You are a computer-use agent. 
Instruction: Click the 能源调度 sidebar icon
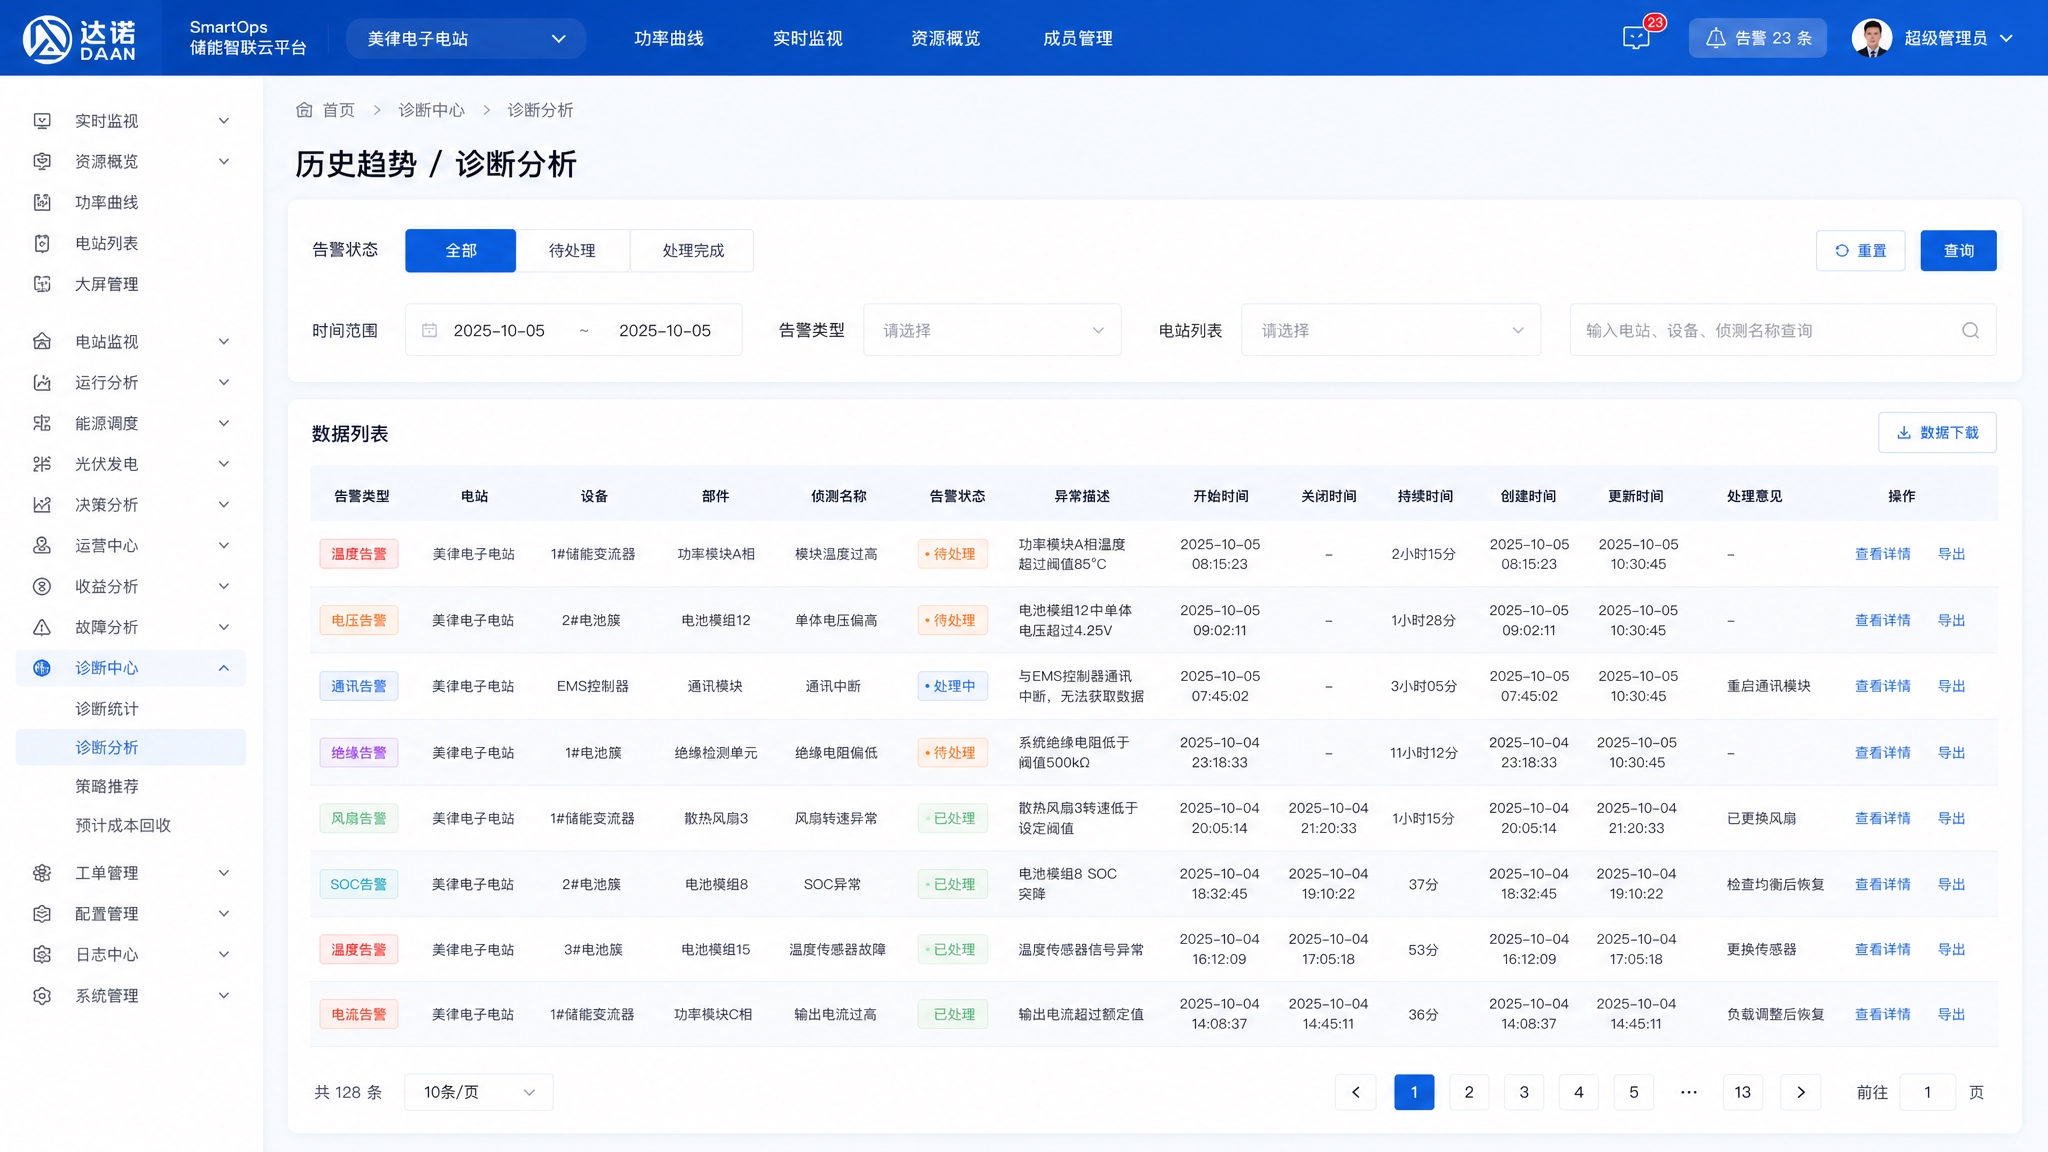click(42, 424)
